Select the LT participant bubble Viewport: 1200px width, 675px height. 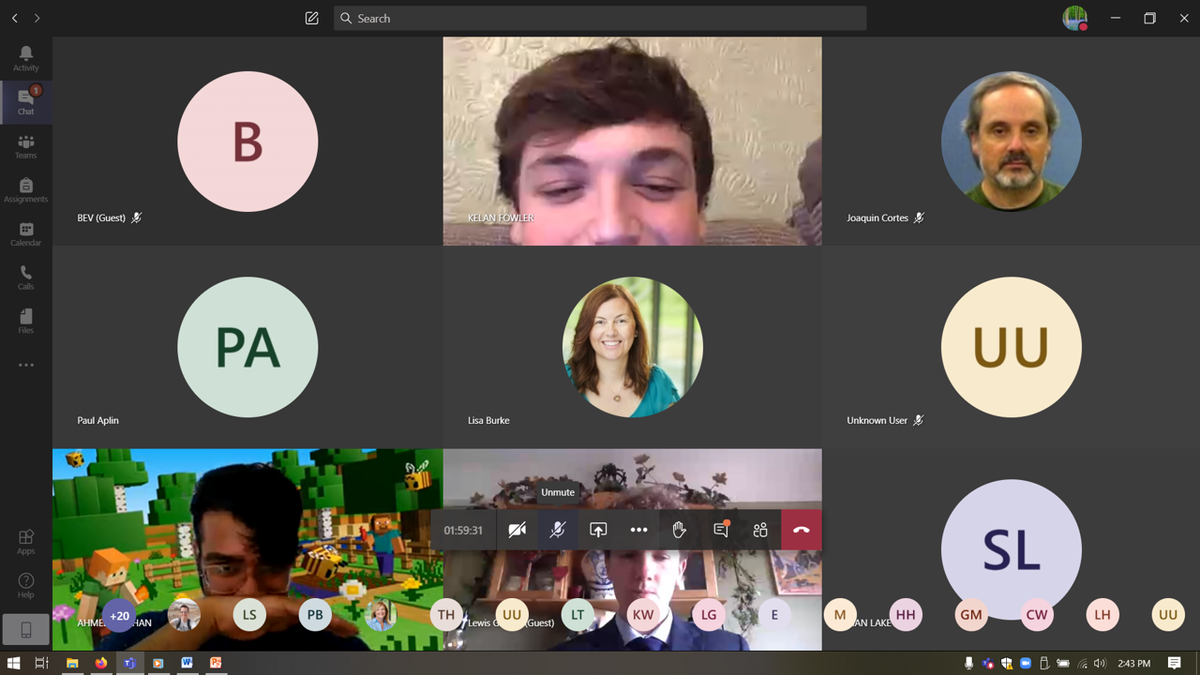[x=577, y=615]
